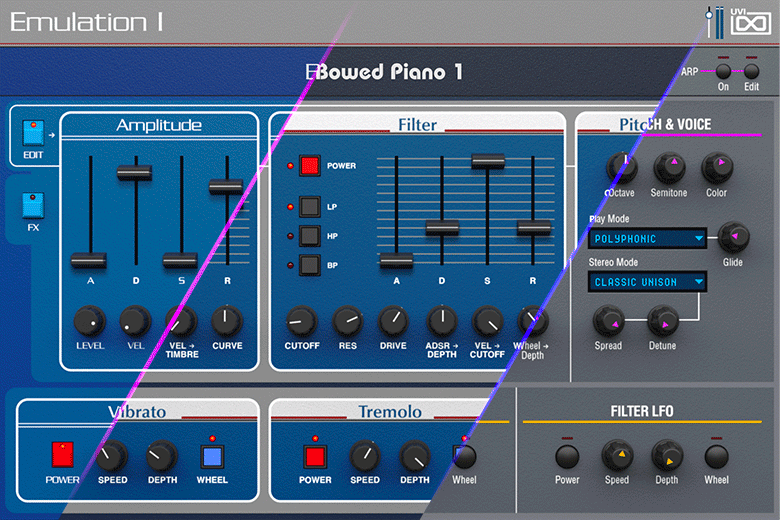780x520 pixels.
Task: Open the FX page button
Action: 33,206
